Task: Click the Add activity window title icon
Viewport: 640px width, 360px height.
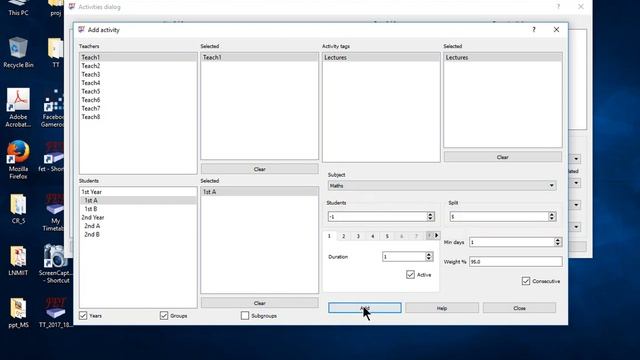Action: tap(81, 29)
